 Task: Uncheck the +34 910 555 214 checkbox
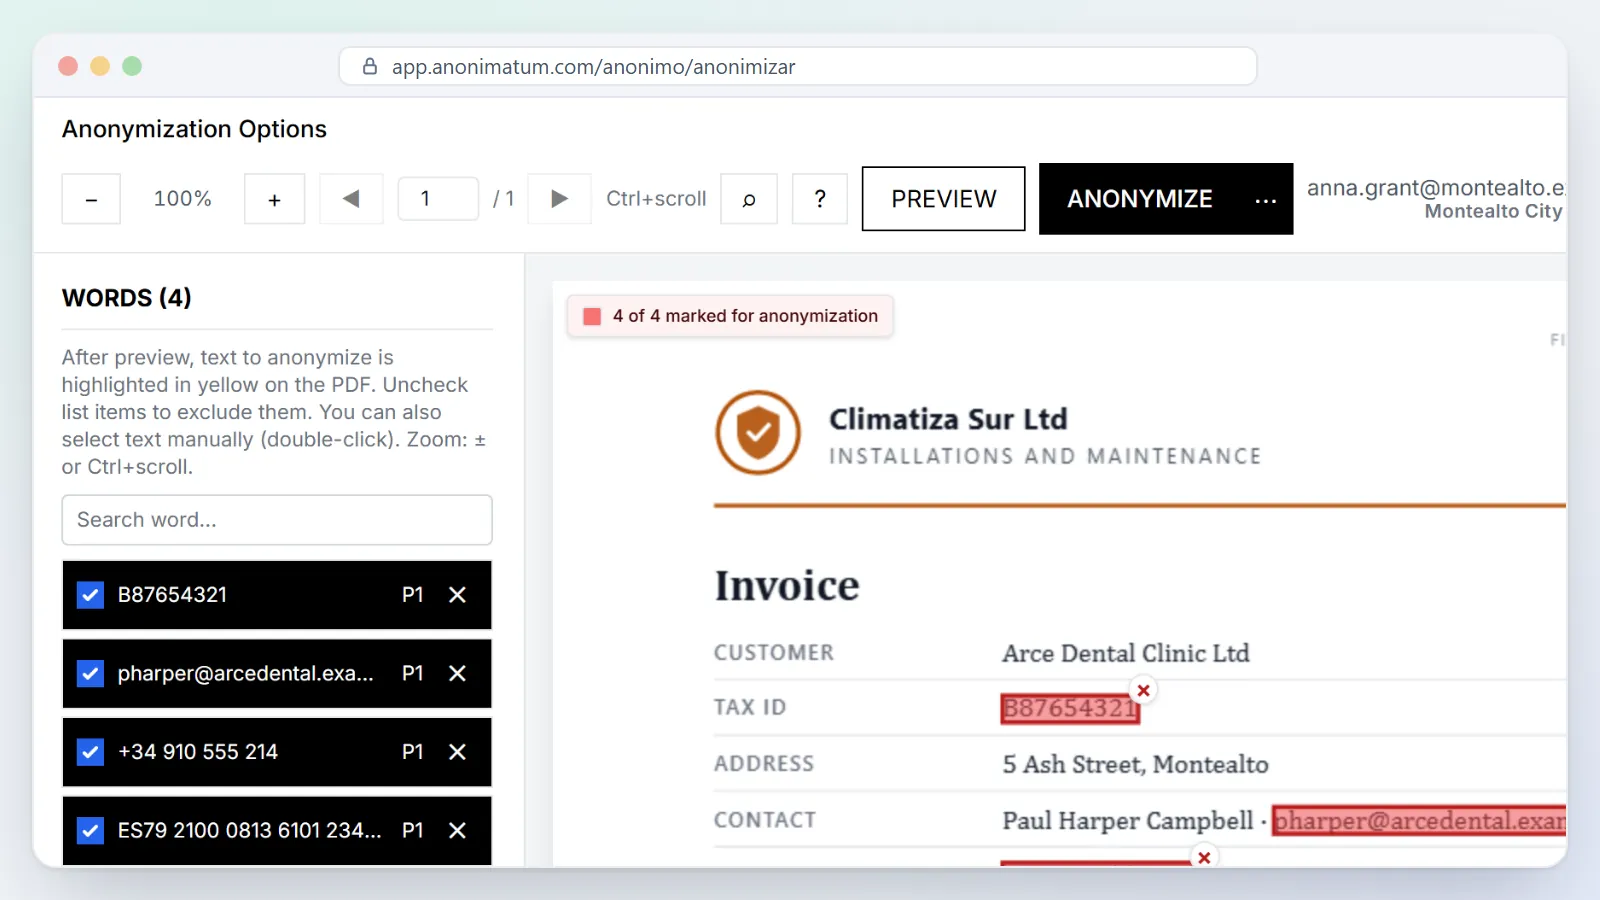pos(90,752)
